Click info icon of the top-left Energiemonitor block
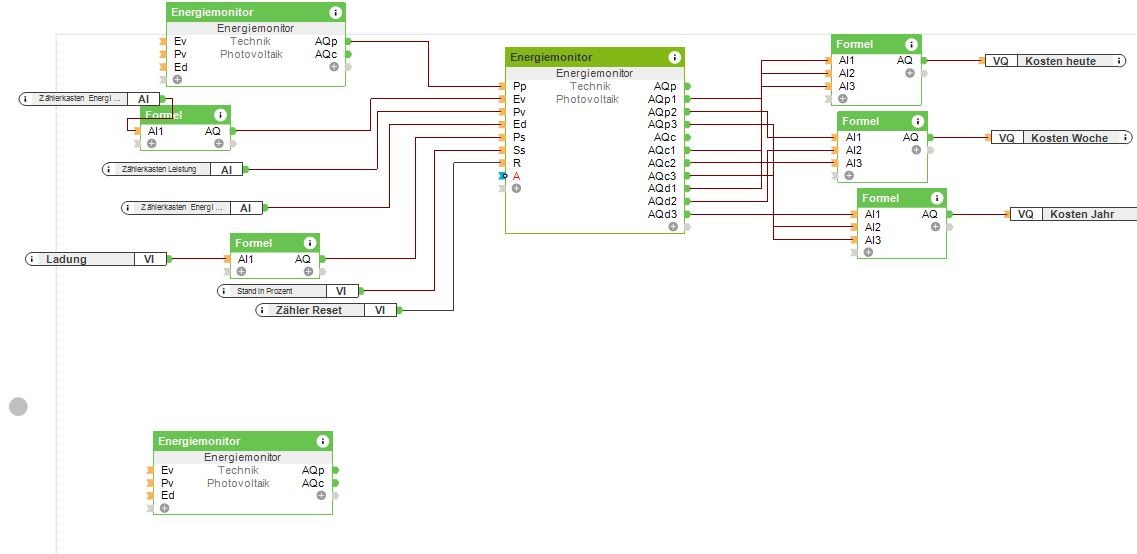 coord(335,12)
